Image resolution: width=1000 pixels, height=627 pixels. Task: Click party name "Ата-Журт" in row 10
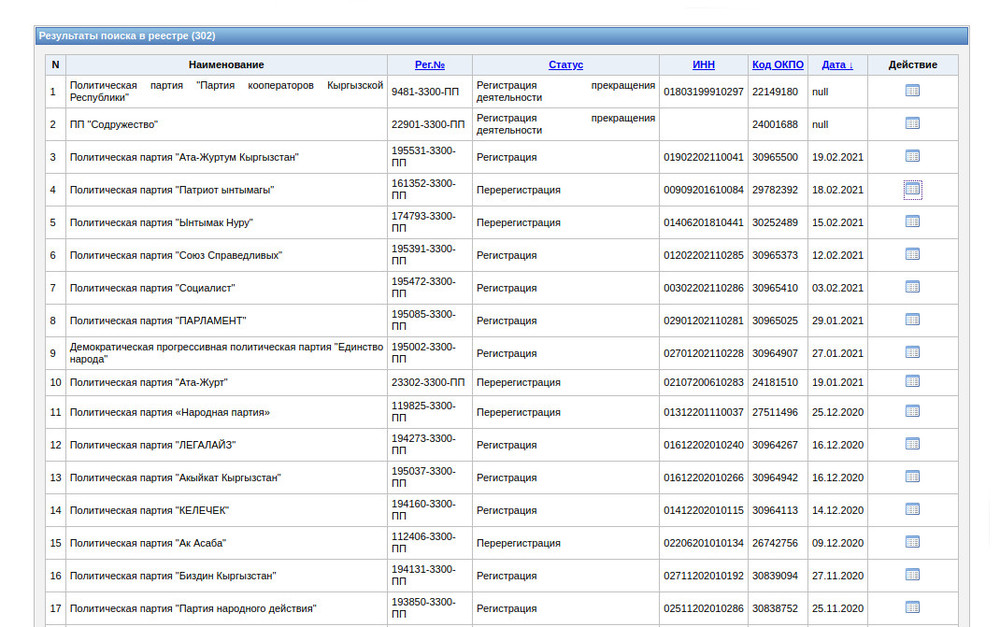[149, 382]
